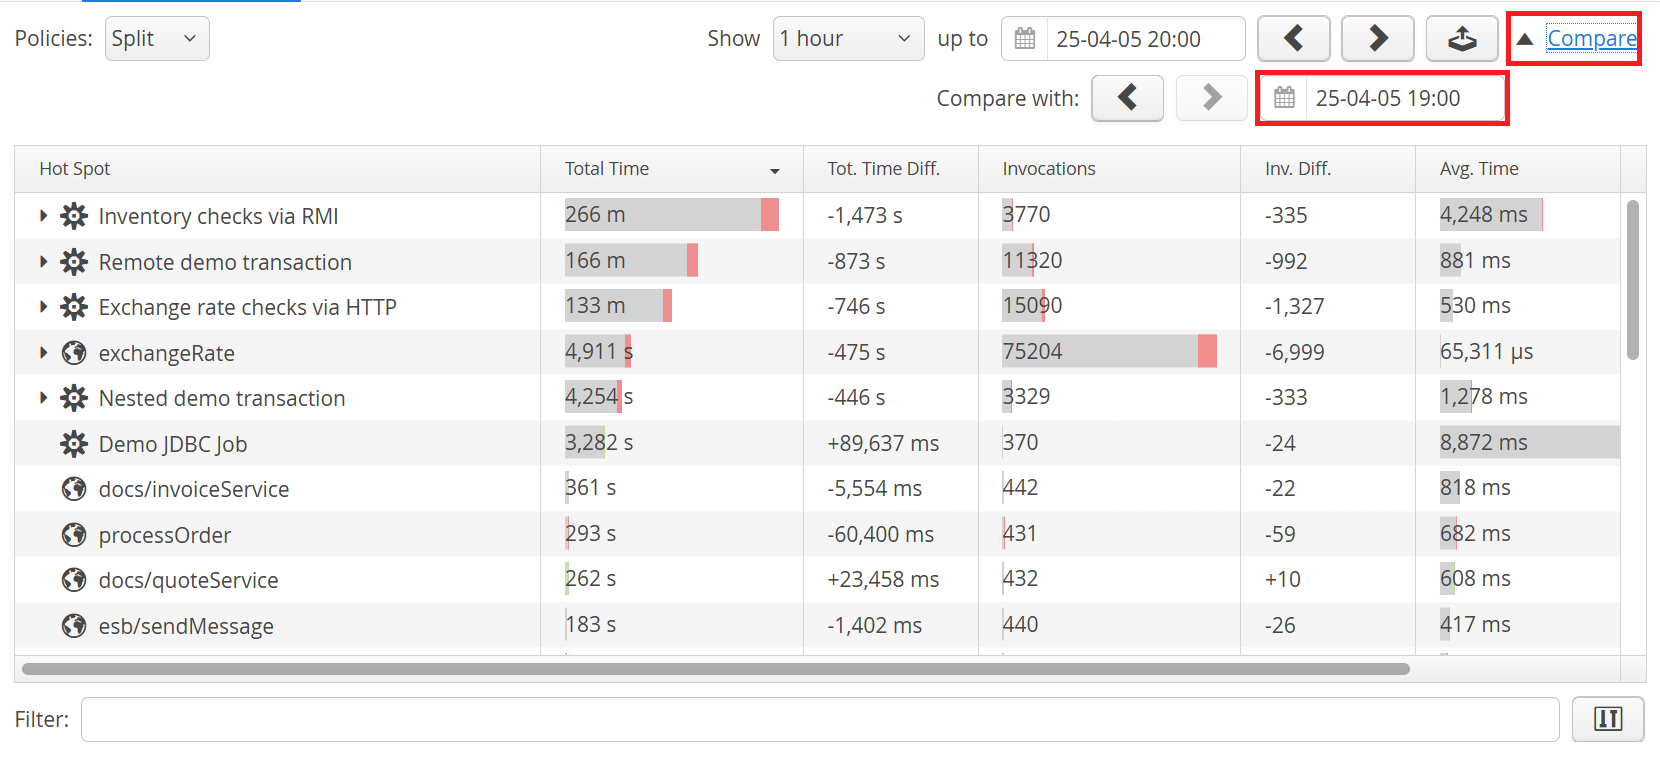The width and height of the screenshot is (1660, 775).
Task: Click the export icon button
Action: (x=1461, y=39)
